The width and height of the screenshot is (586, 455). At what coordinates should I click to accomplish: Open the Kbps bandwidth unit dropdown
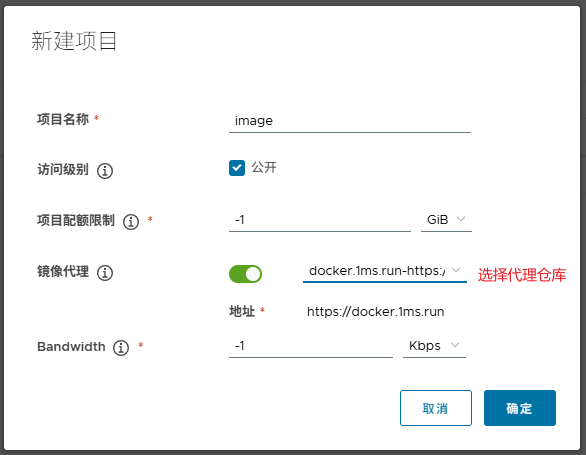click(x=434, y=346)
